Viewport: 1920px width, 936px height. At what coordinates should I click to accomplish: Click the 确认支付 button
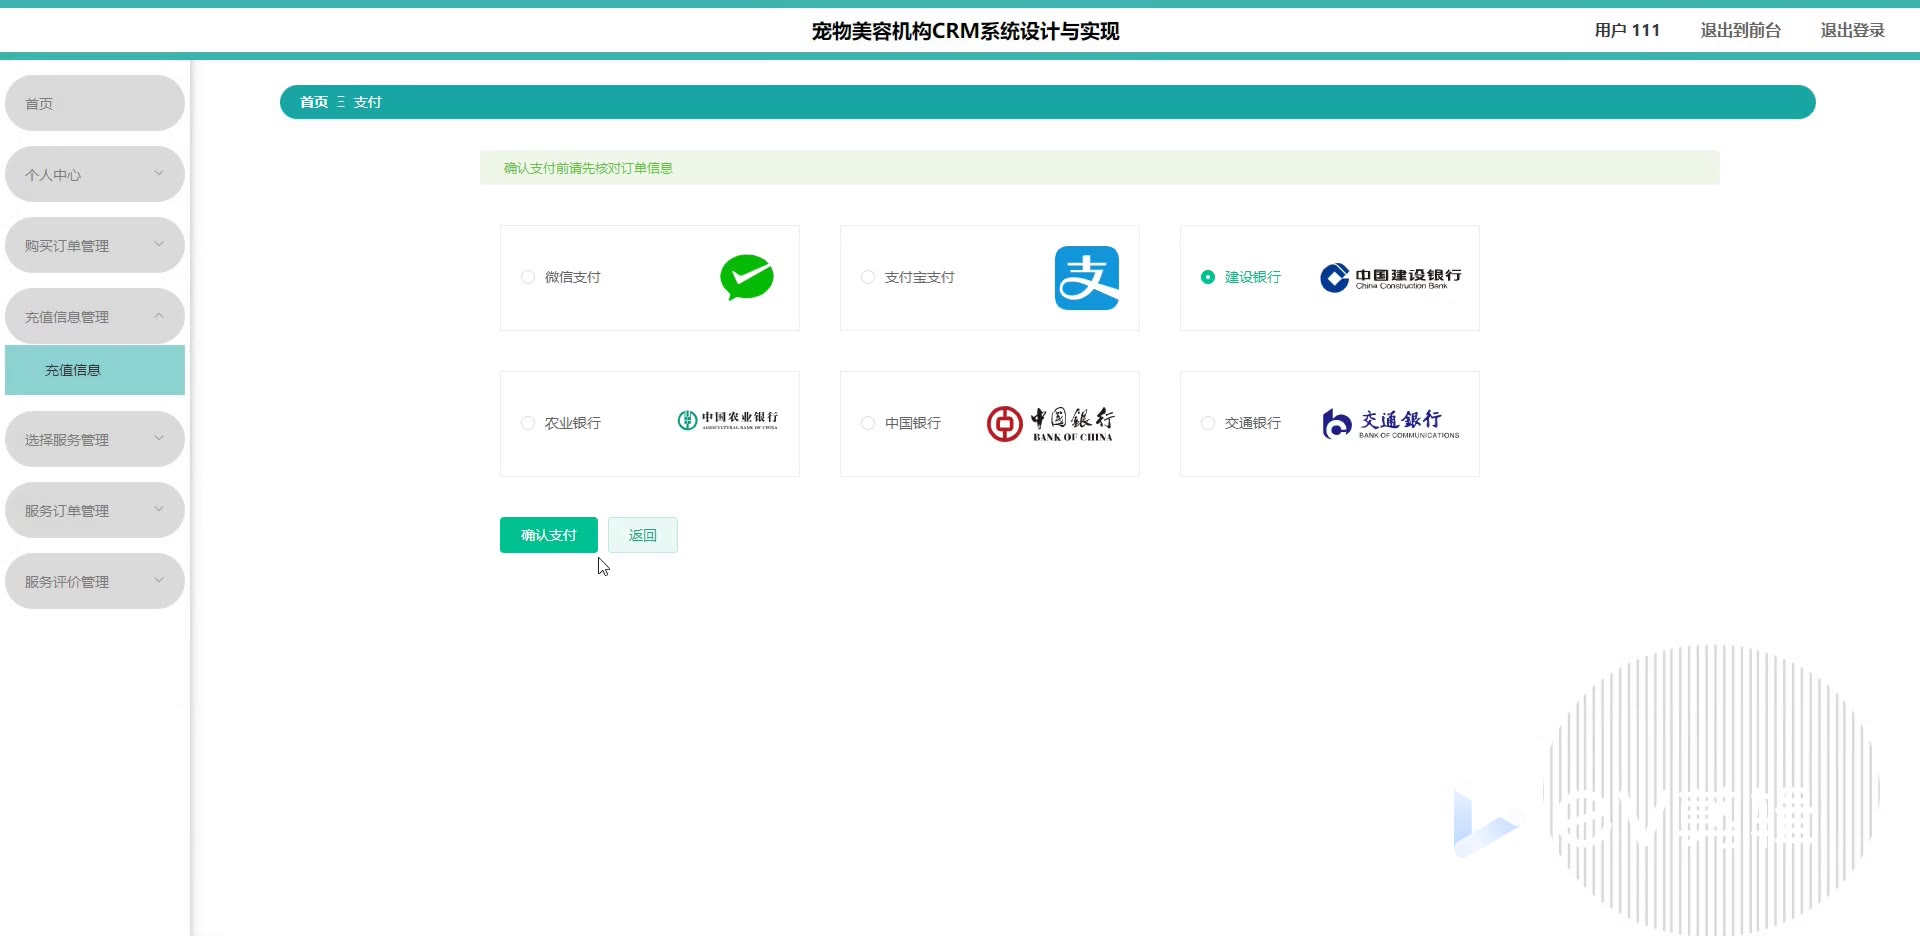coord(549,535)
